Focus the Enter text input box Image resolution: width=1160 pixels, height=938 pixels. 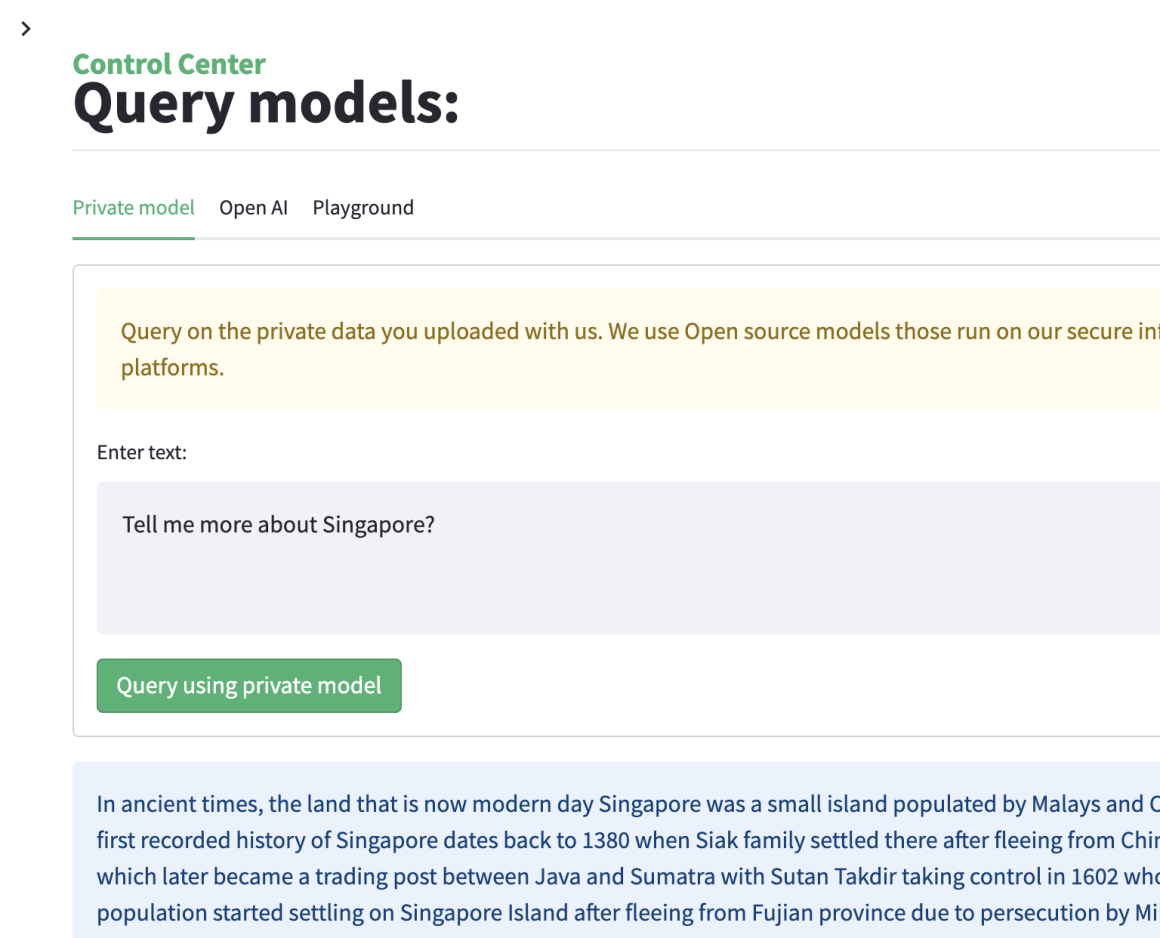point(628,557)
